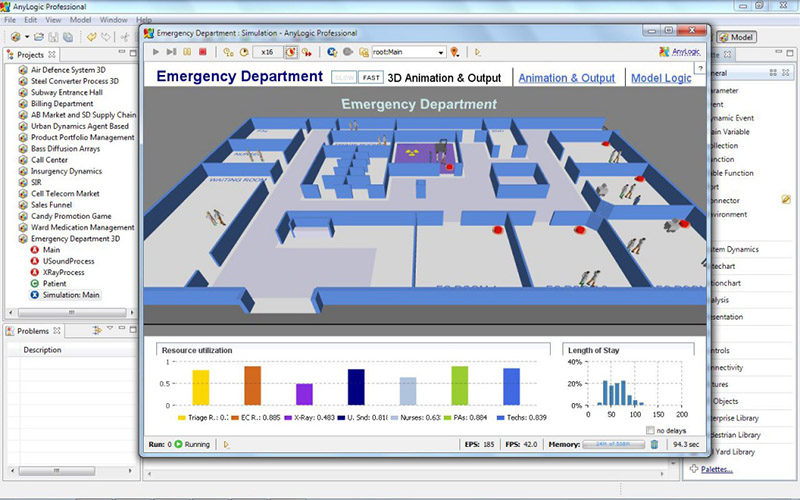Select Air Defence System 3D project

click(68, 70)
